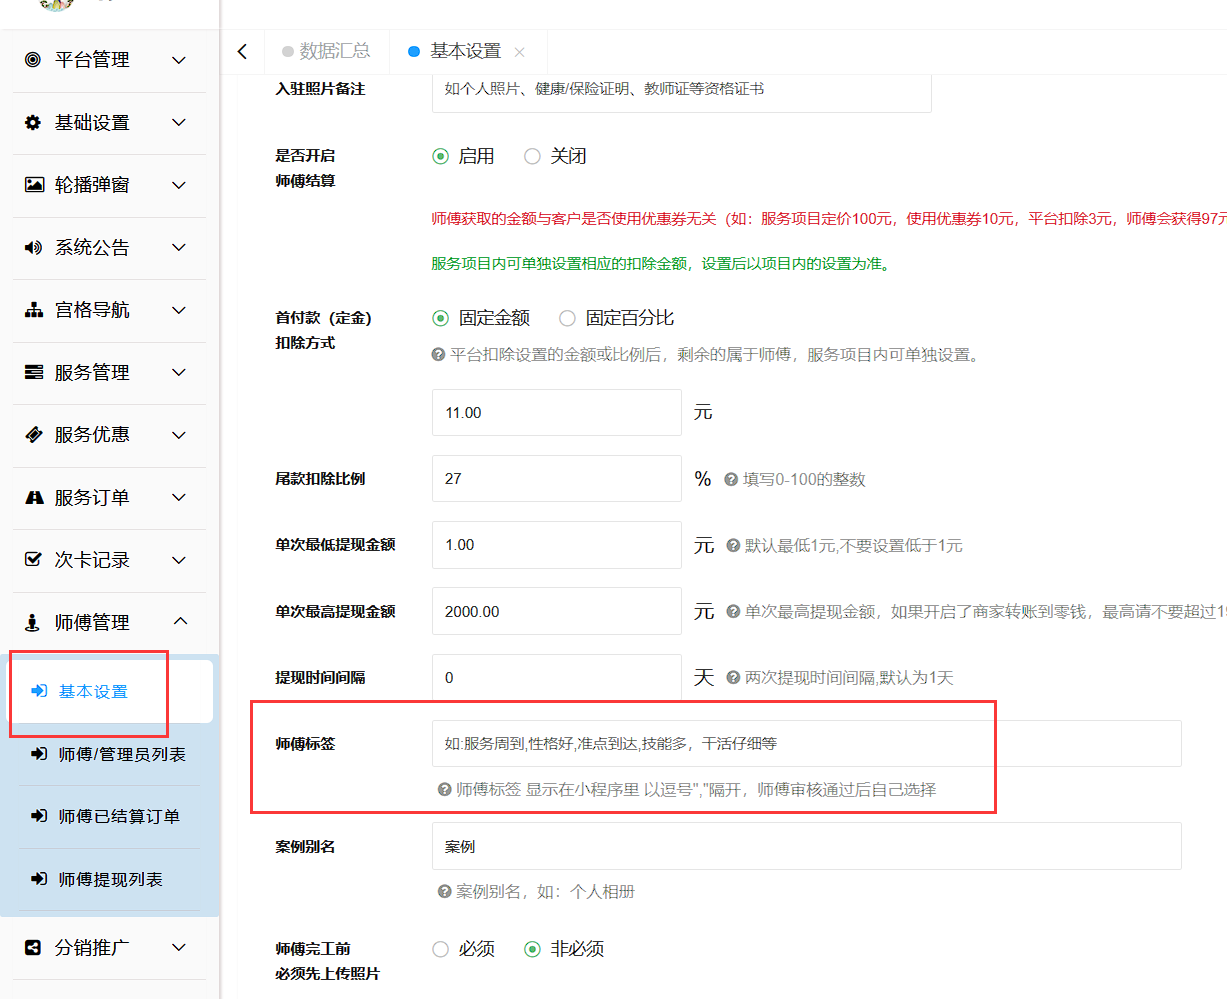Viewport: 1227px width, 999px height.
Task: Choose 必须 for 师傅完工前必须先上传照片
Action: point(440,948)
